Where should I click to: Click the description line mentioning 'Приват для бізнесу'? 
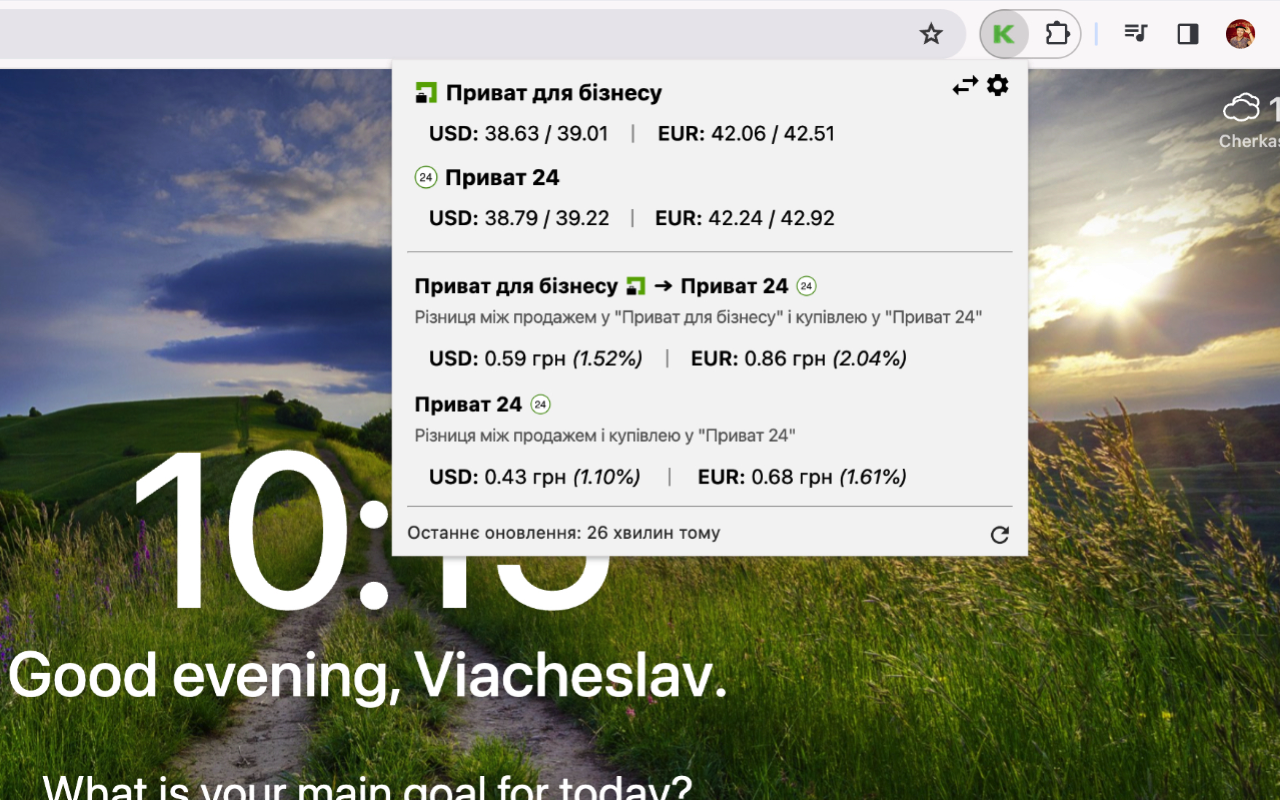pyautogui.click(x=699, y=317)
